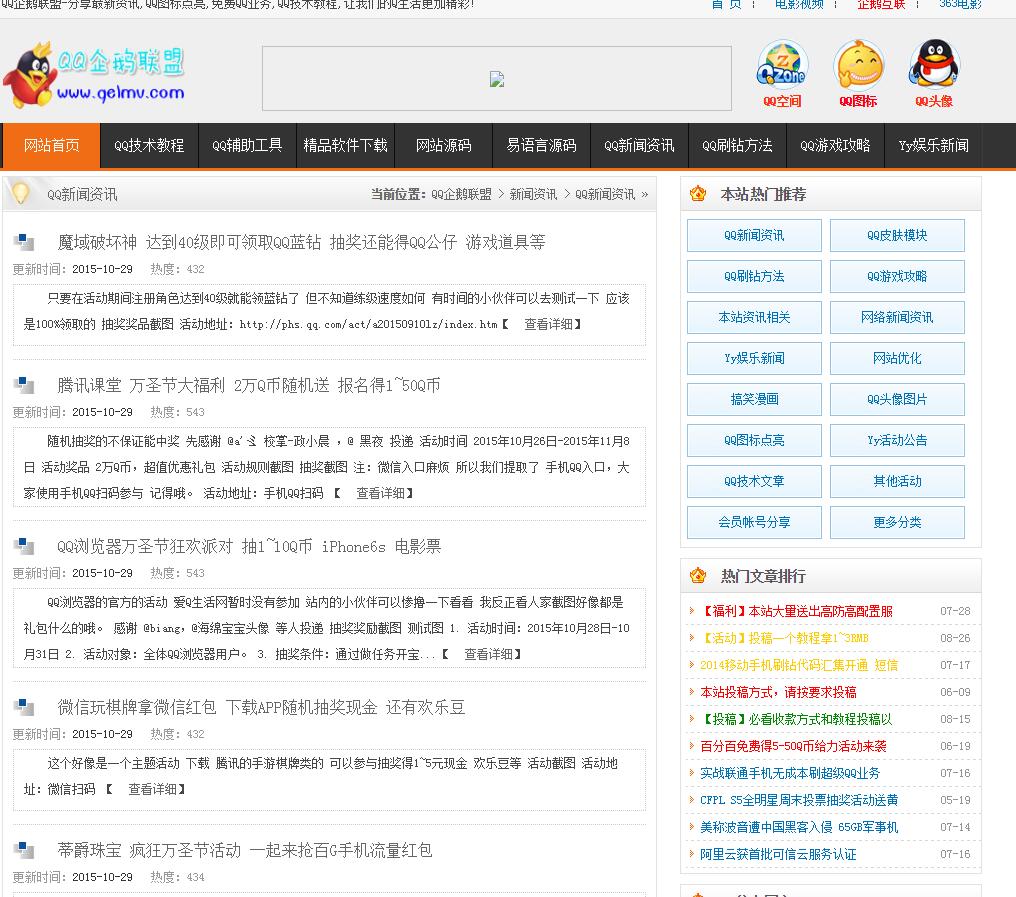The width and height of the screenshot is (1016, 897).
Task: Open 阿里云获首批可信云服务认证 link
Action: pos(778,854)
